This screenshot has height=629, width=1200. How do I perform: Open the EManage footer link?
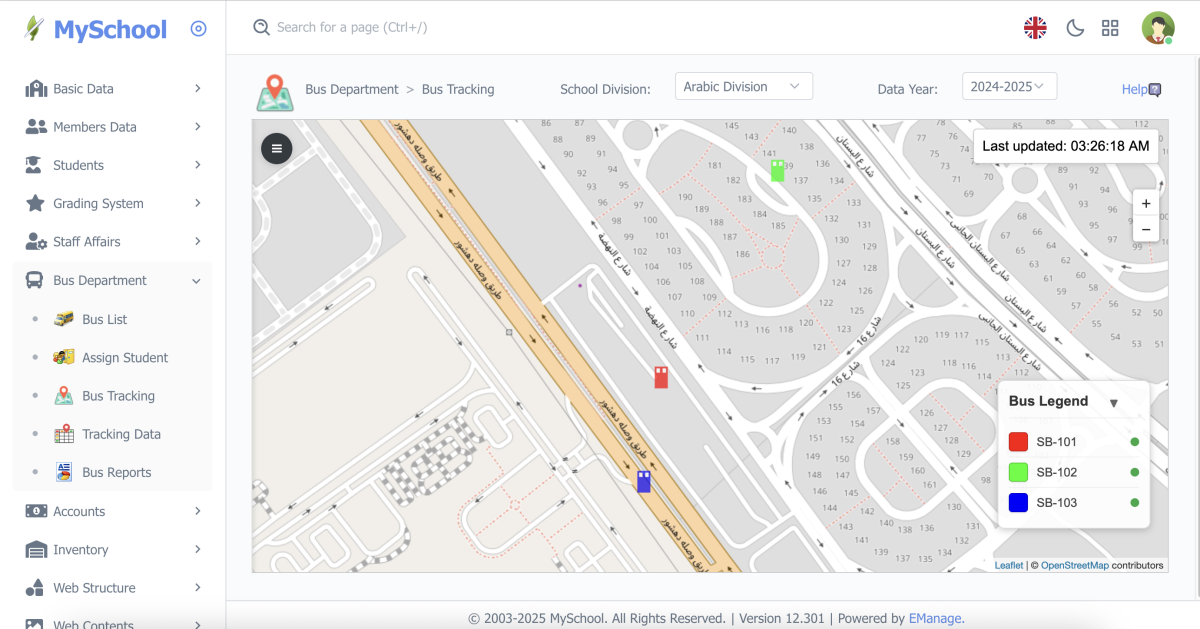(936, 618)
